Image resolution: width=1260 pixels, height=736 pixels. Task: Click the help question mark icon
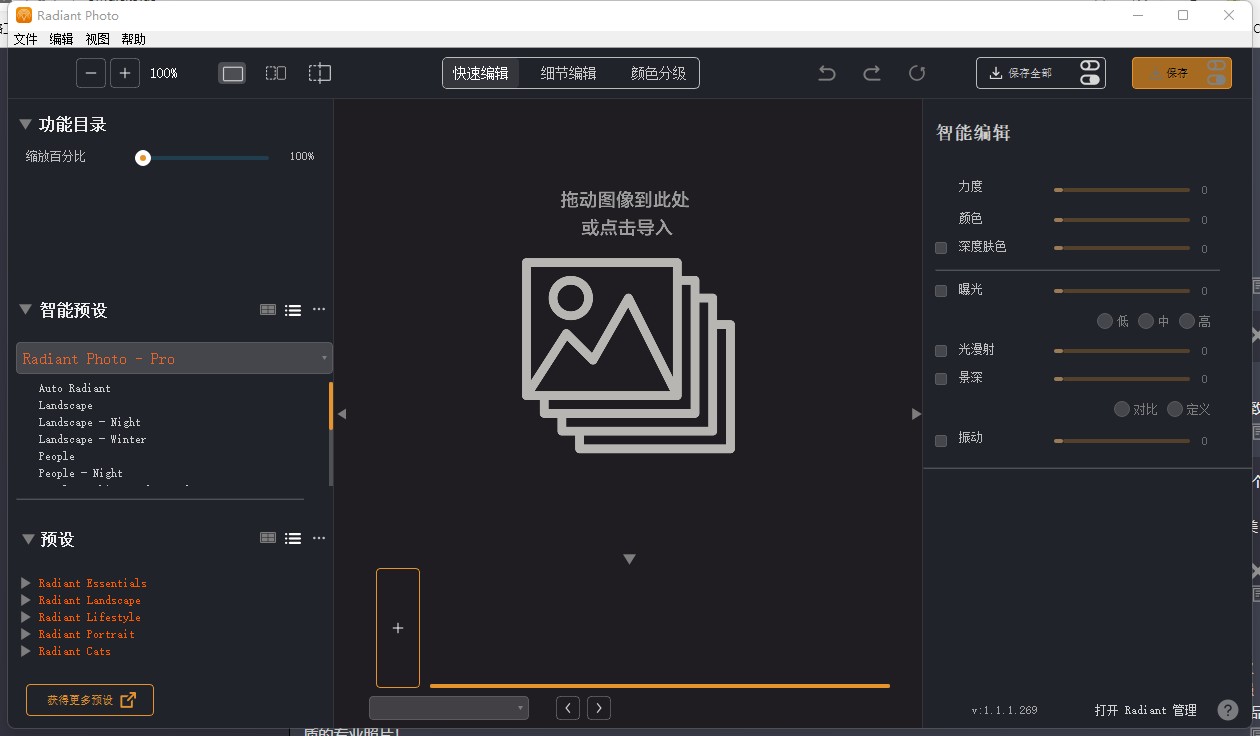[1228, 710]
